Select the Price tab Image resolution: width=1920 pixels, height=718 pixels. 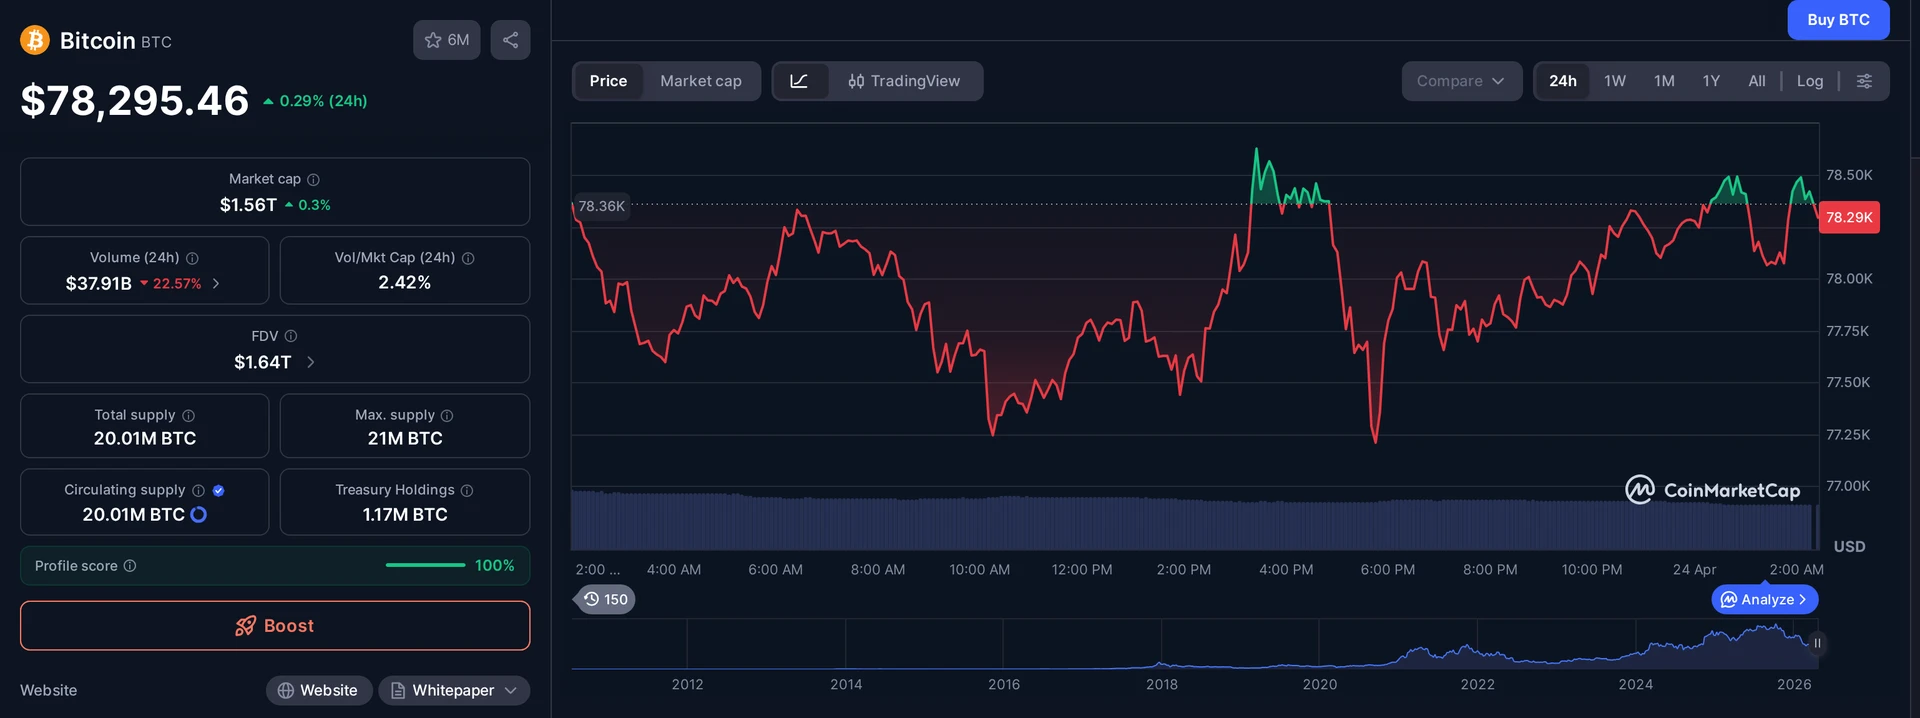point(608,81)
